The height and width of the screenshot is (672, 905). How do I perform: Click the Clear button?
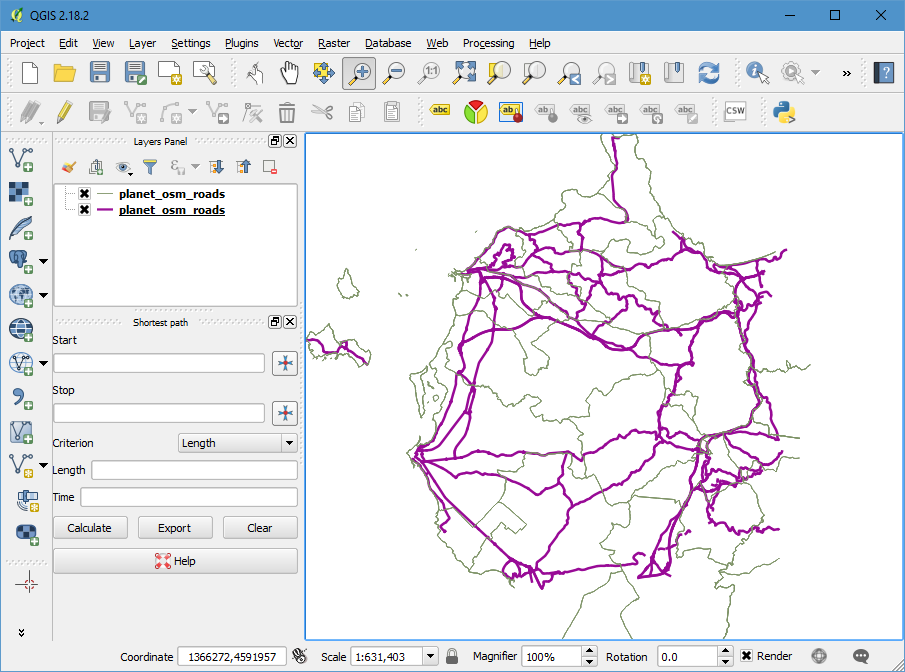click(x=260, y=528)
